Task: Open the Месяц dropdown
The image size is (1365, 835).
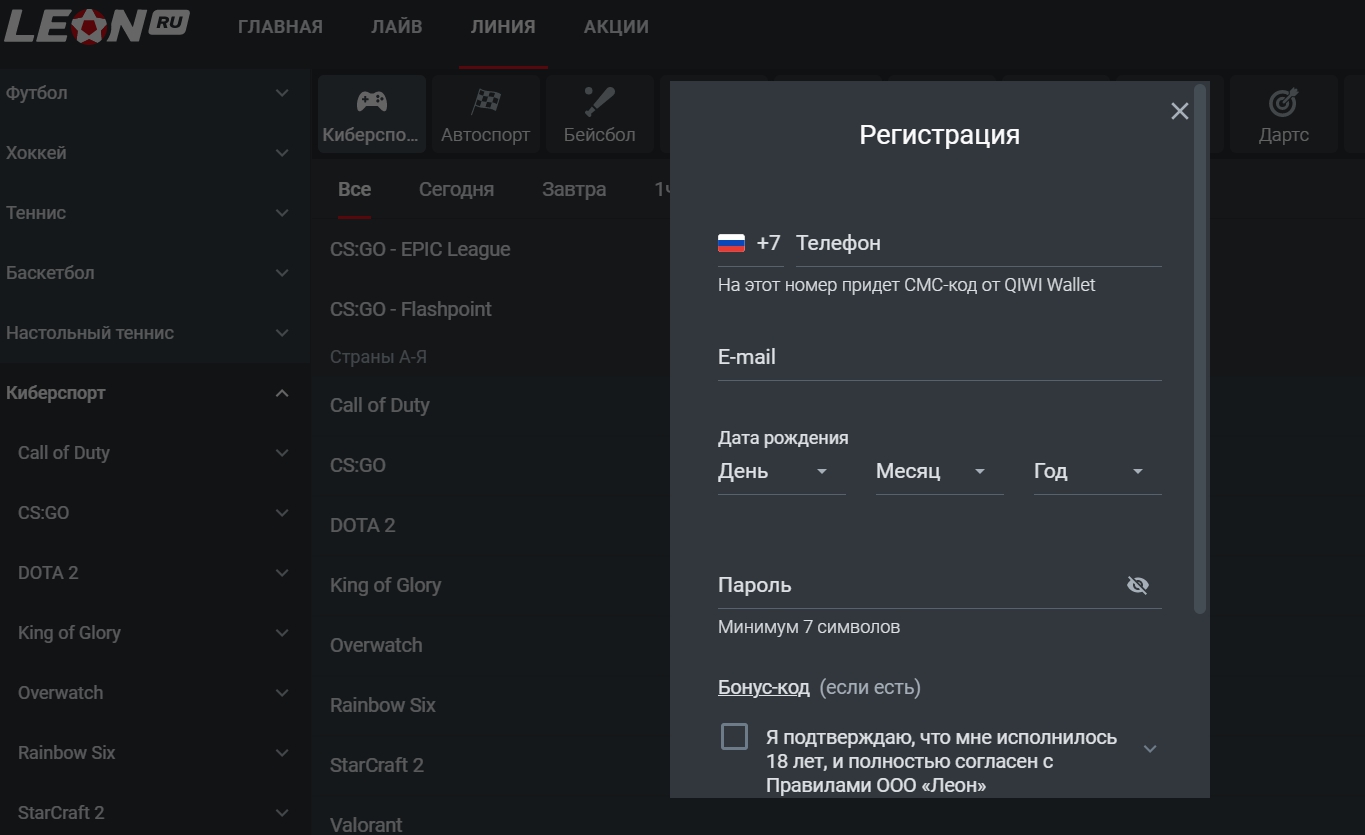Action: pyautogui.click(x=938, y=471)
